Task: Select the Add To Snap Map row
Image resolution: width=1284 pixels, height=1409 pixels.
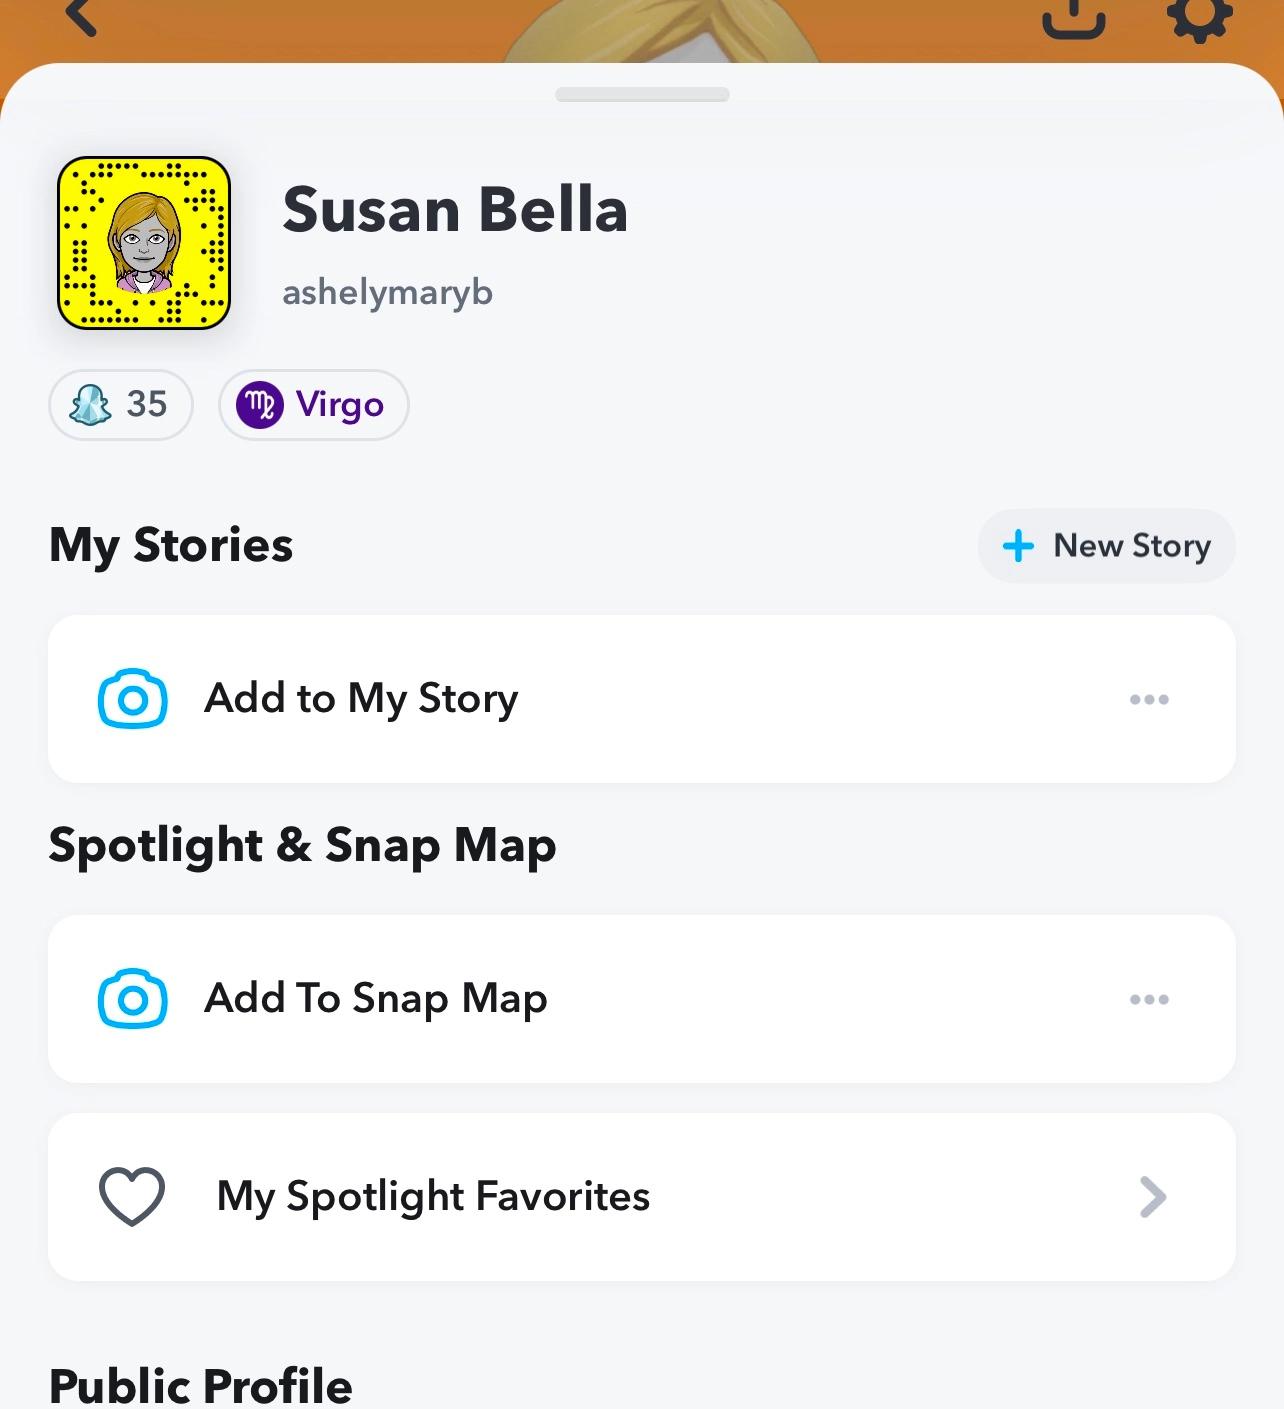Action: tap(642, 999)
